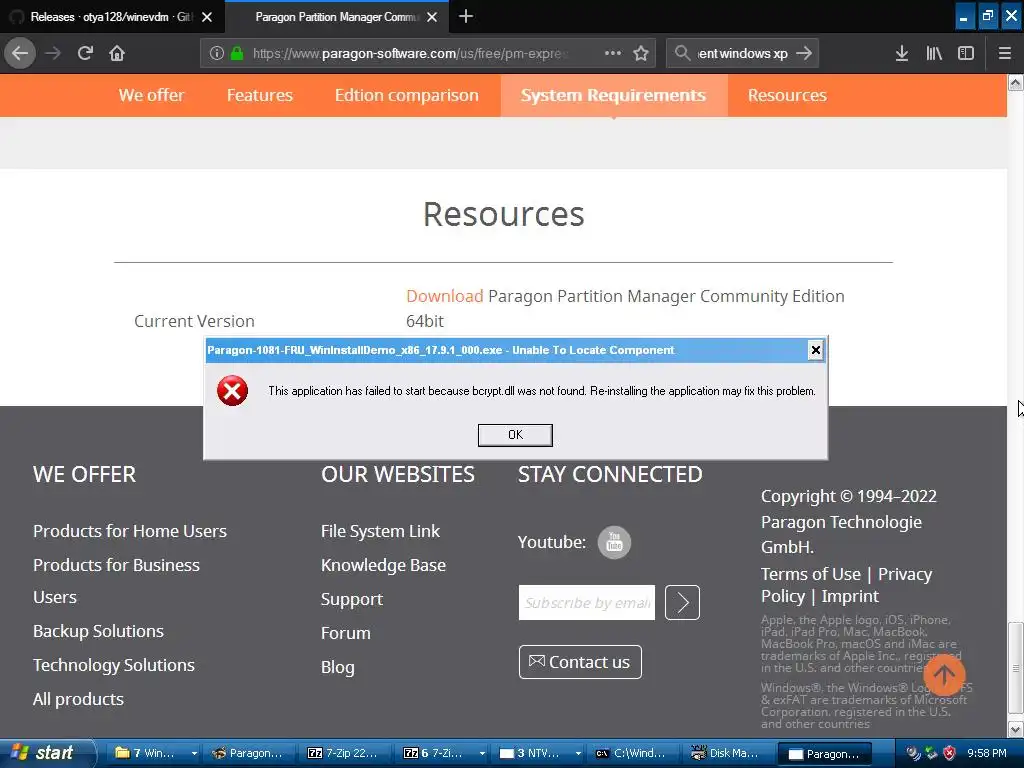Click the 9:58 PM system clock
Image resolution: width=1024 pixels, height=768 pixels.
(x=986, y=753)
